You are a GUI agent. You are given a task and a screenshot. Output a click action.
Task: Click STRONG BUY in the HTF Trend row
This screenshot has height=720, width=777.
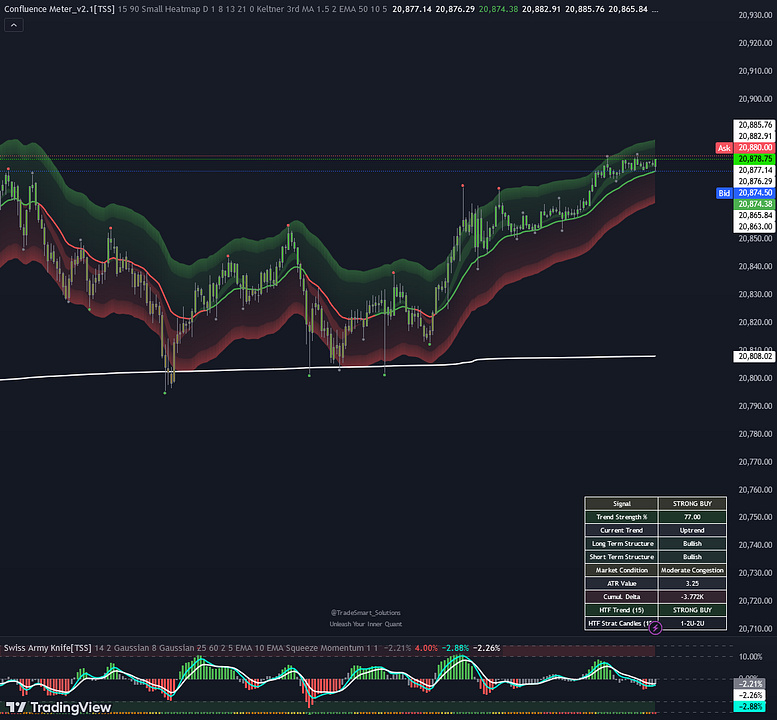click(x=692, y=610)
